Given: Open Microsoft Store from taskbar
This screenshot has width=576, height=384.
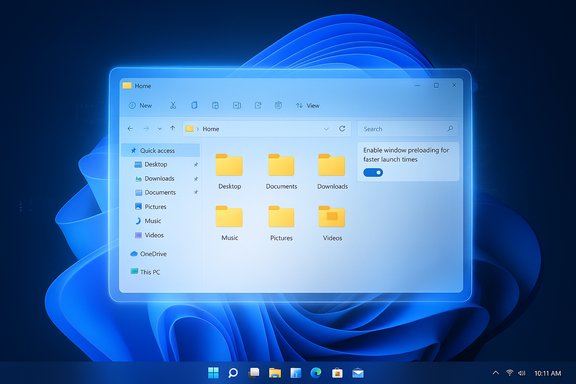Looking at the screenshot, I should coord(337,373).
